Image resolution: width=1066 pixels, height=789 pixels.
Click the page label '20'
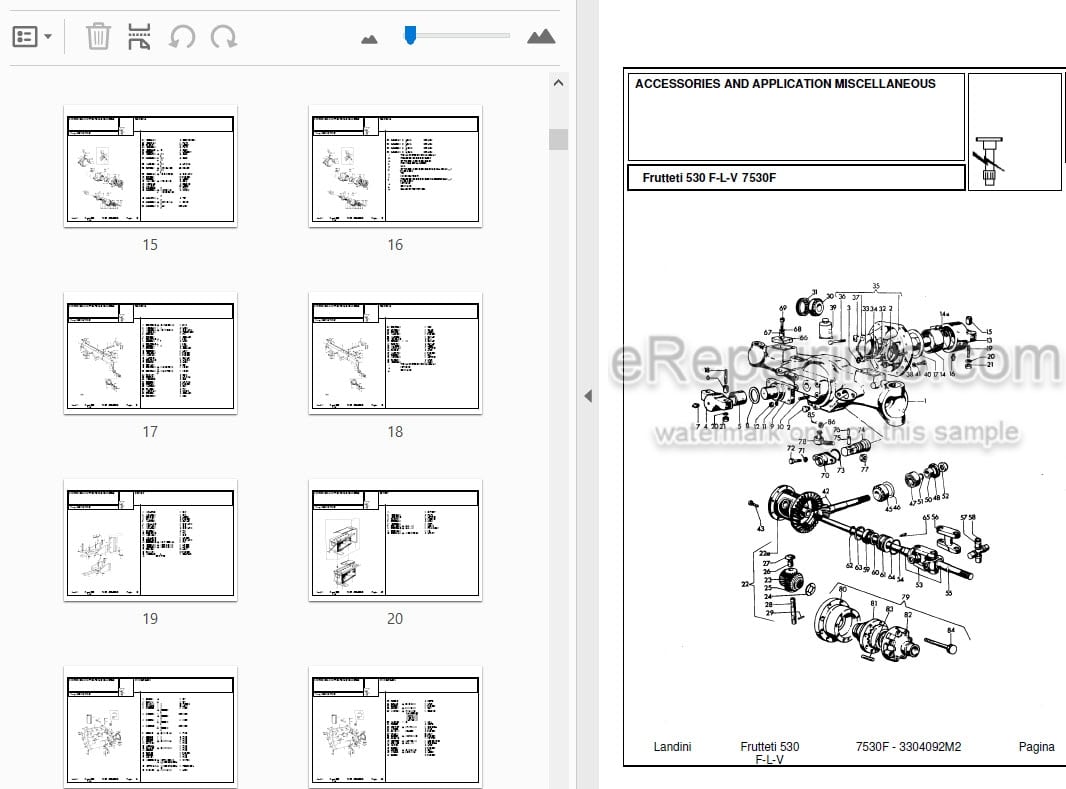[x=395, y=618]
